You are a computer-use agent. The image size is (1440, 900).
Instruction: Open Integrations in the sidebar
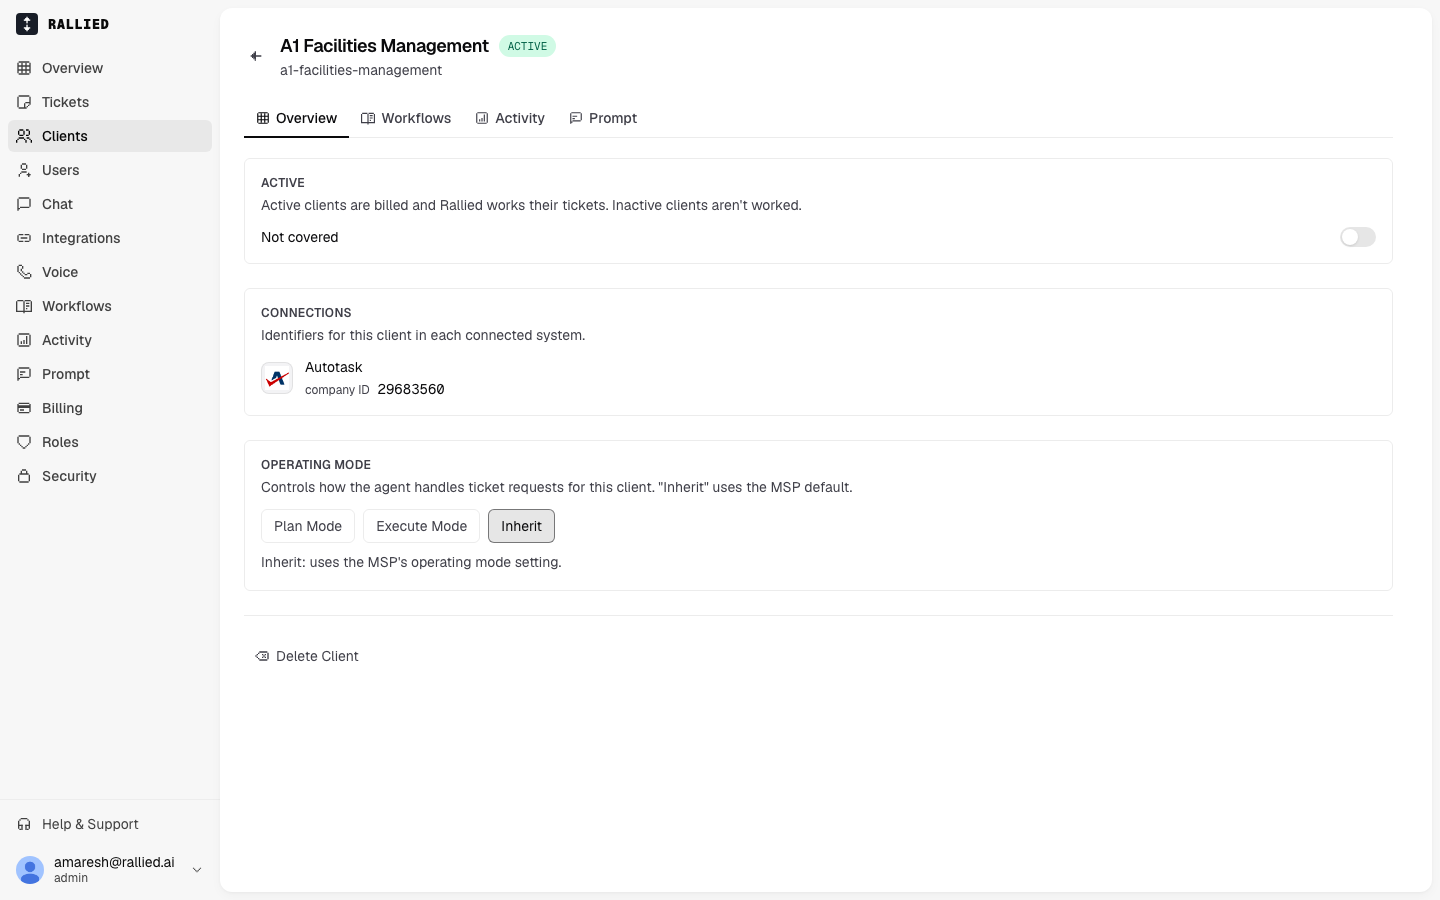110,238
